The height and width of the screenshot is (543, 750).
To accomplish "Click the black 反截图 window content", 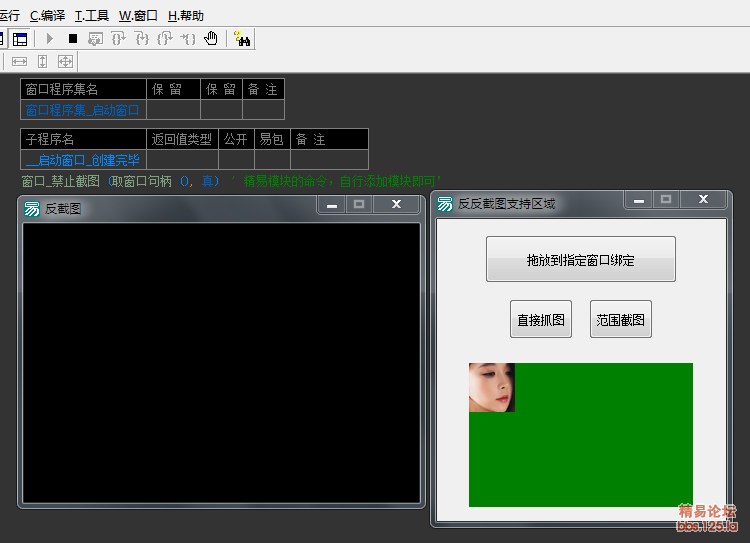I will pos(221,363).
